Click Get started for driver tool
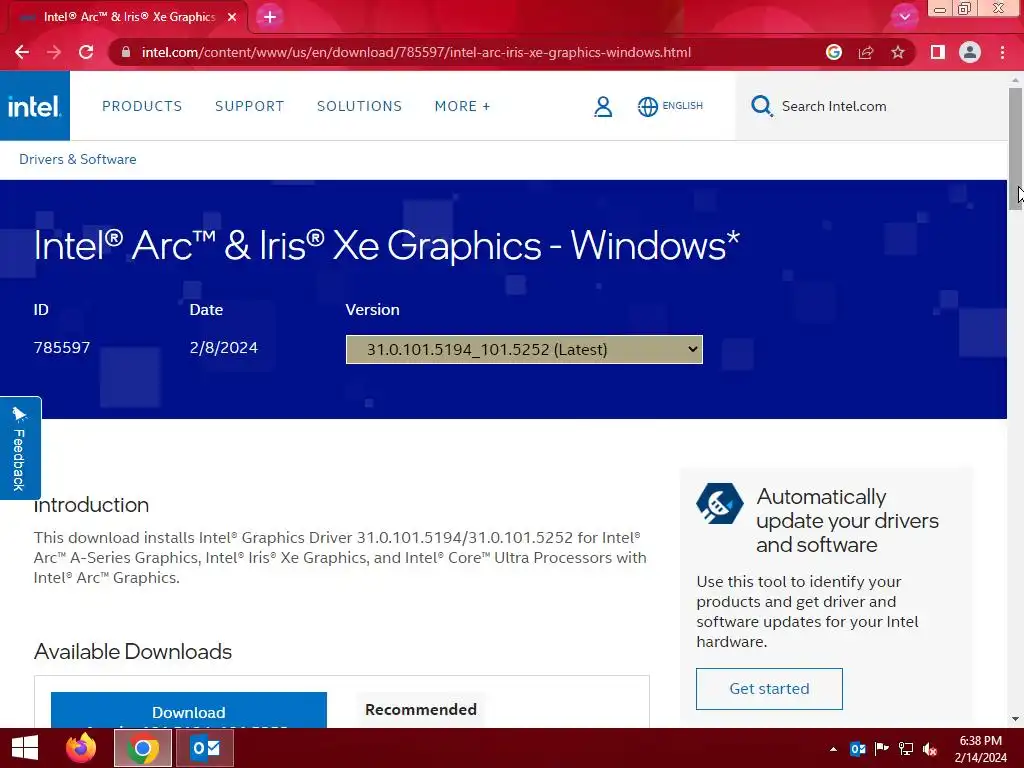Viewport: 1024px width, 768px height. coord(769,689)
